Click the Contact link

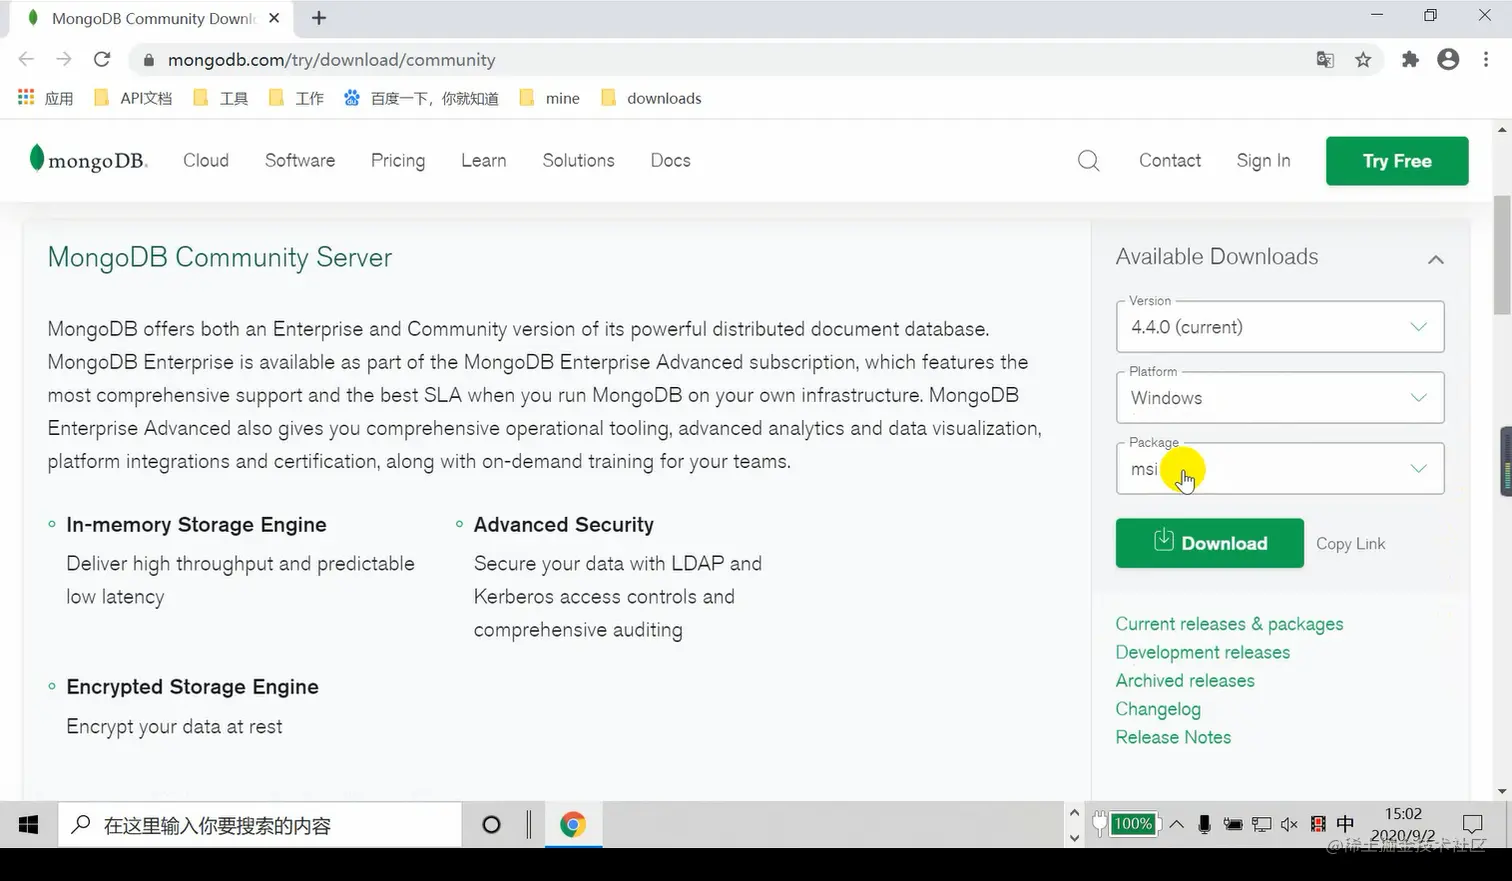[x=1170, y=160]
